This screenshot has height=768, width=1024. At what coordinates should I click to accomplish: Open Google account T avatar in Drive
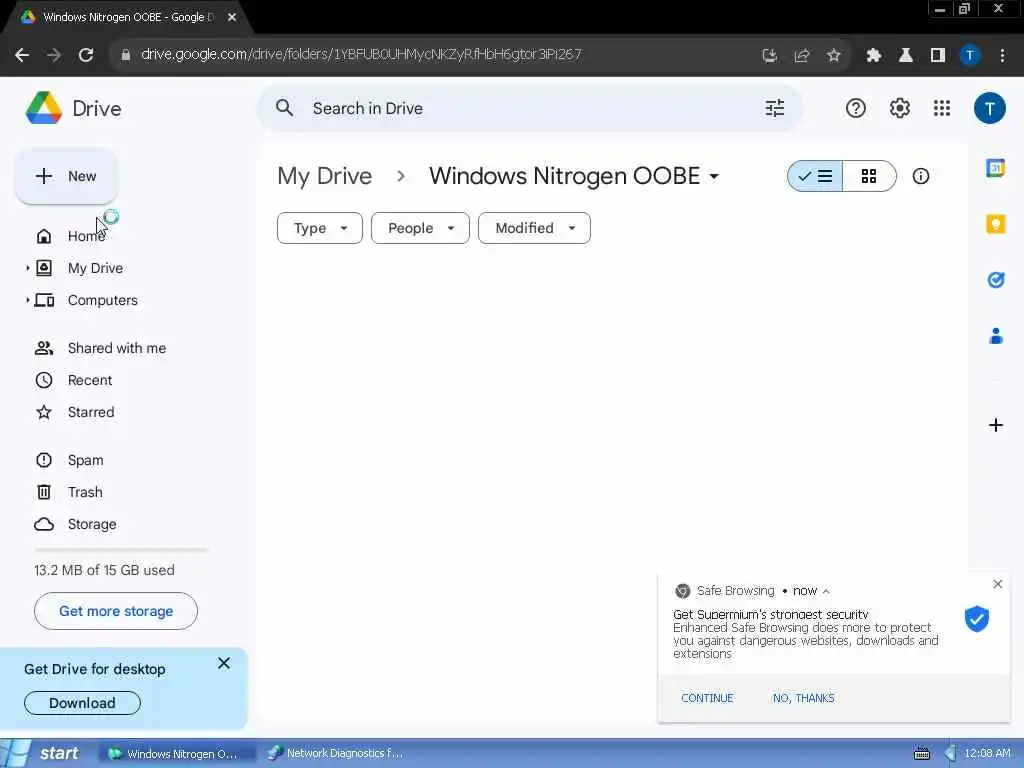pyautogui.click(x=990, y=108)
